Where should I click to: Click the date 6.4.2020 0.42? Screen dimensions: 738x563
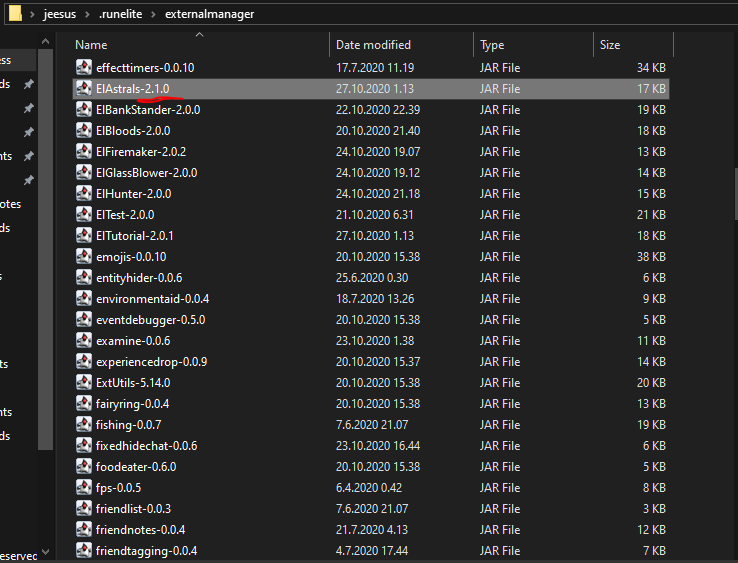(x=369, y=488)
